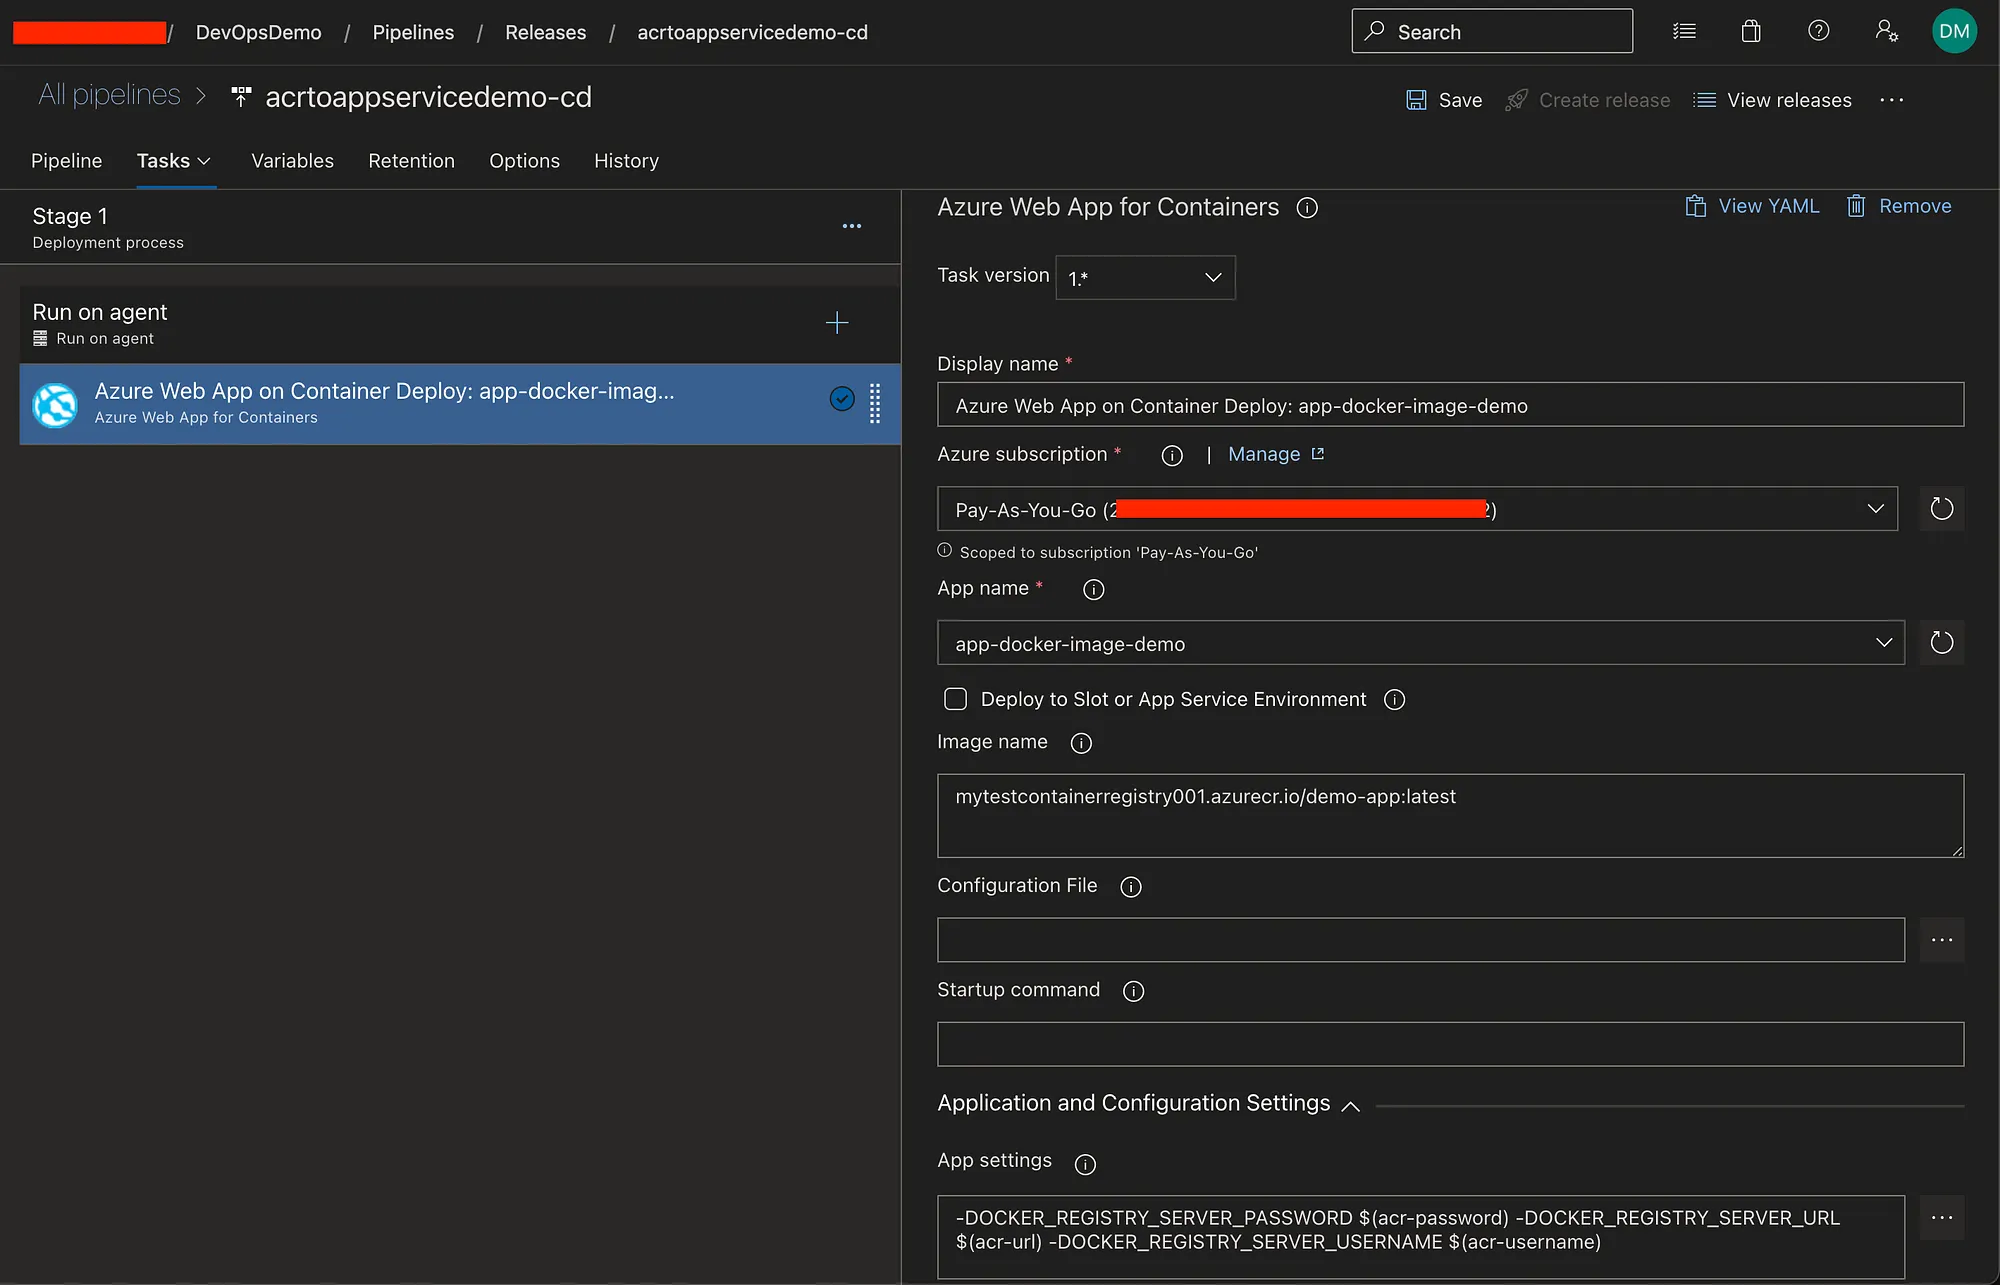Refresh Azure subscription list

[x=1941, y=509]
